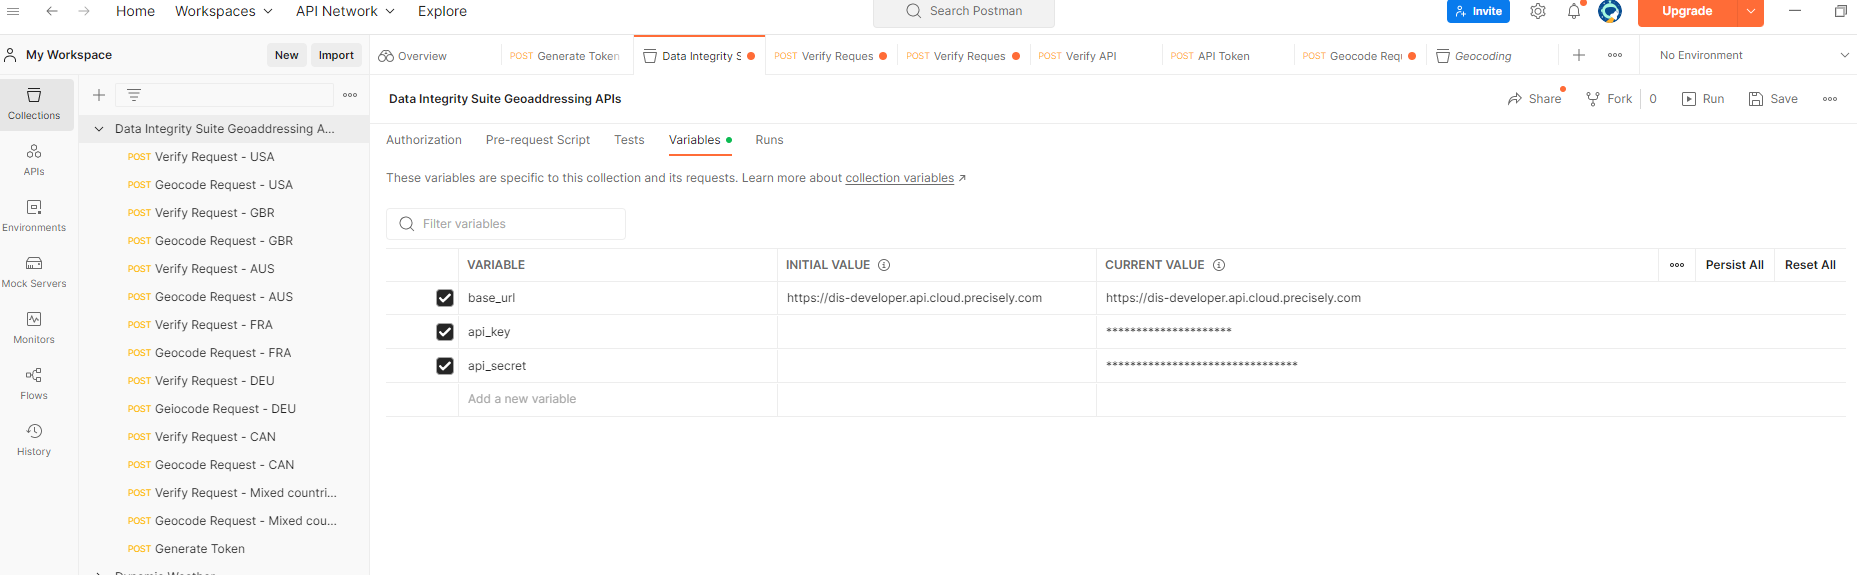The height and width of the screenshot is (575, 1857).
Task: Open the Flows sidebar panel
Action: 34,383
